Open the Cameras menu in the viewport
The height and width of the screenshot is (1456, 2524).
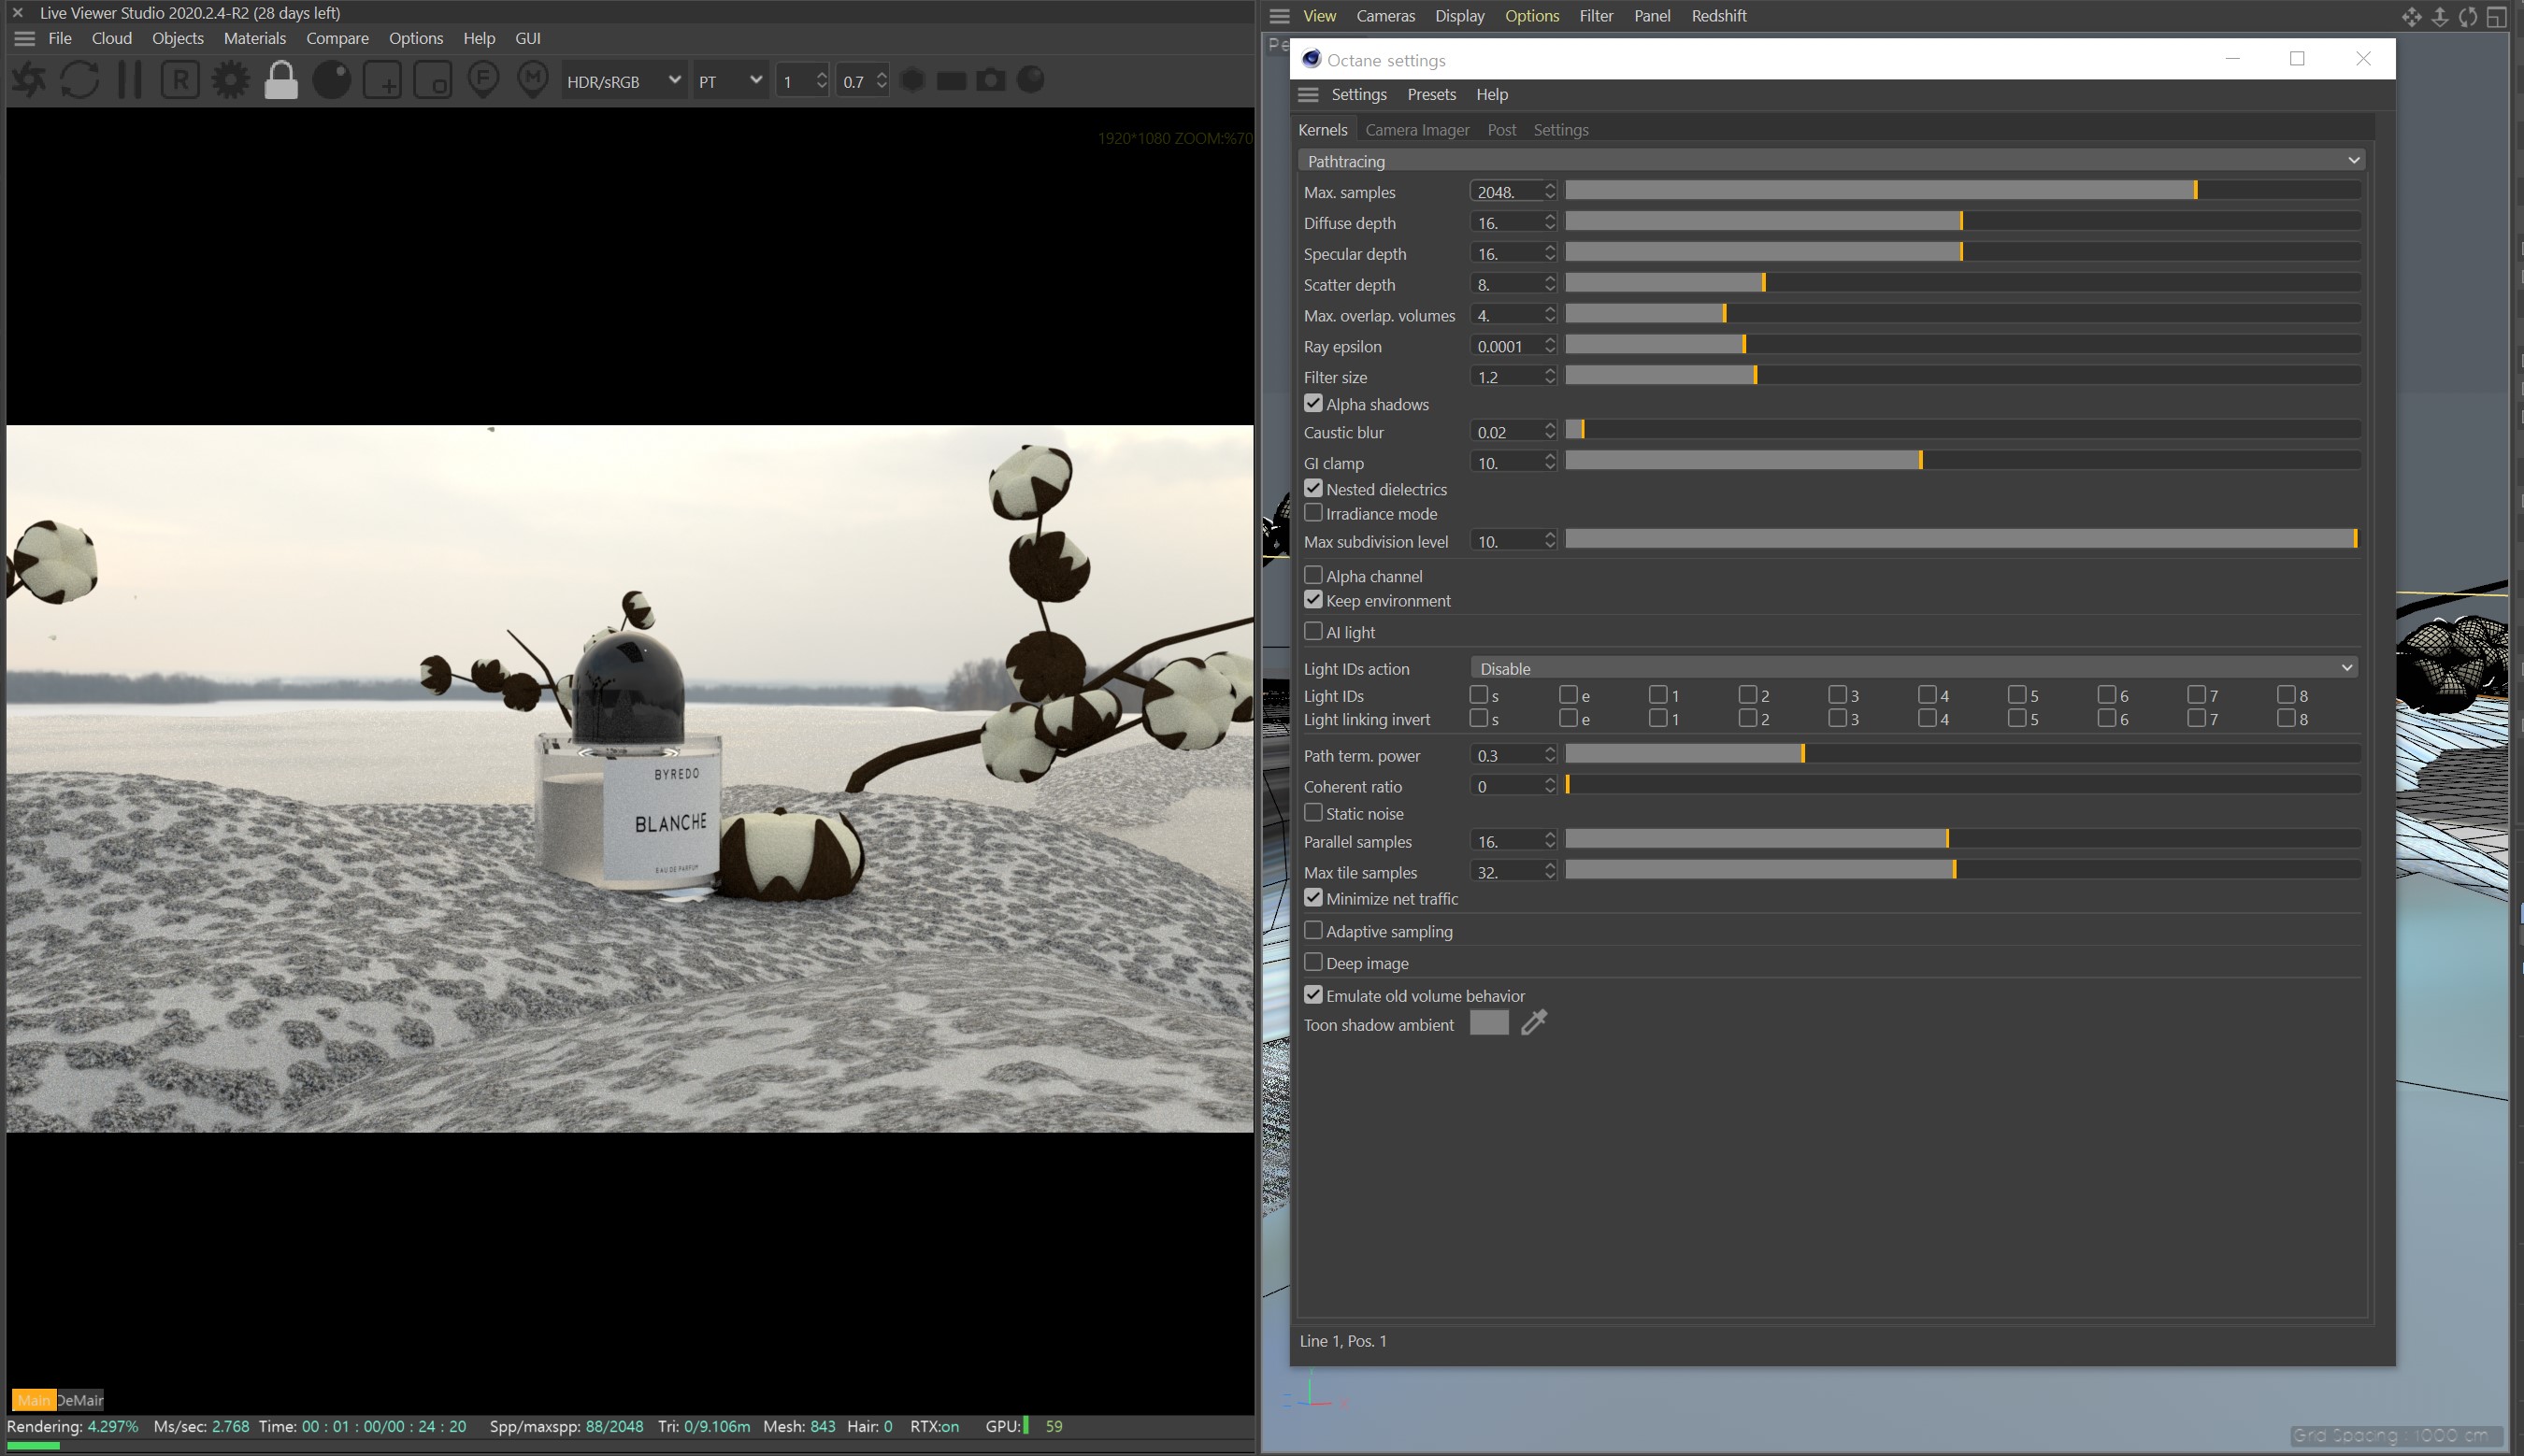[x=1385, y=16]
